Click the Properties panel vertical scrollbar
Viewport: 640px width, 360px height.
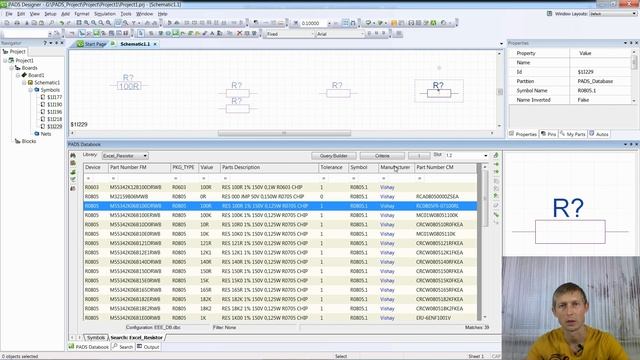(x=634, y=76)
